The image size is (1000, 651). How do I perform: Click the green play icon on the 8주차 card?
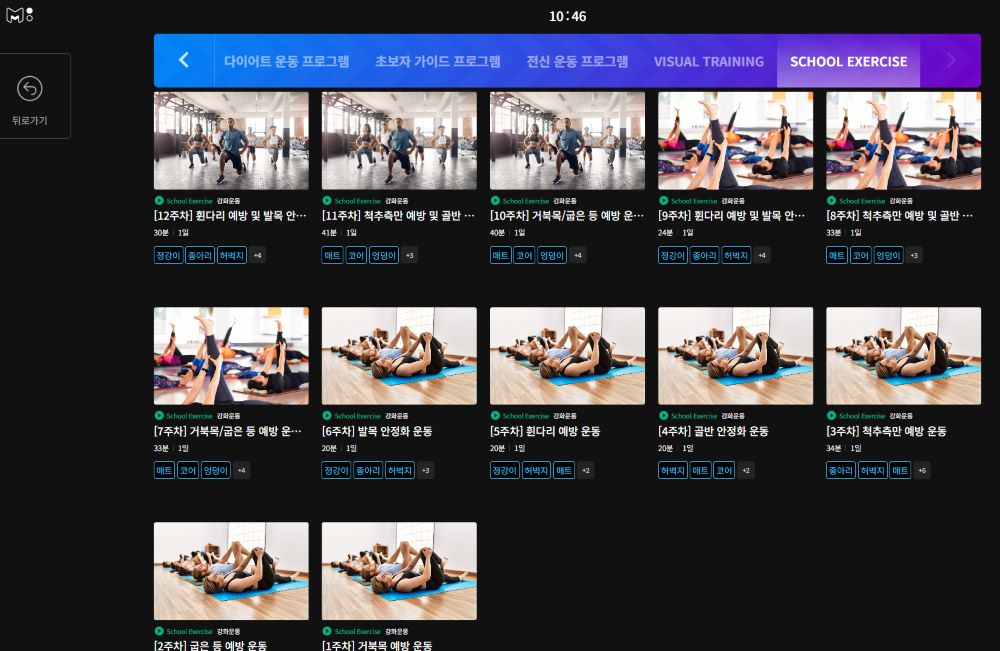(x=831, y=200)
